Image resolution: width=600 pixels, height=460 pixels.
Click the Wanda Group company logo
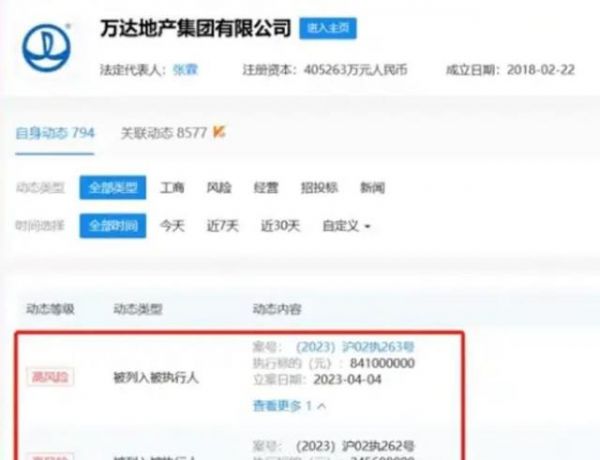coord(47,48)
